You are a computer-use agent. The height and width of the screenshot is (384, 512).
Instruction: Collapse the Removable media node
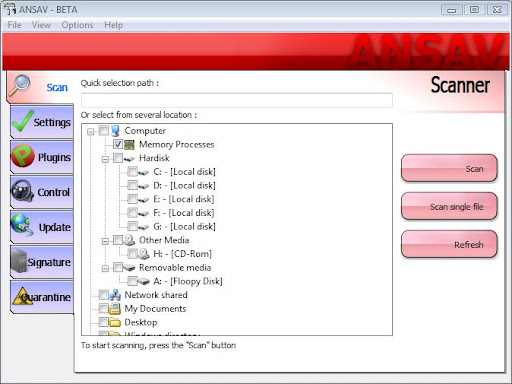point(105,269)
